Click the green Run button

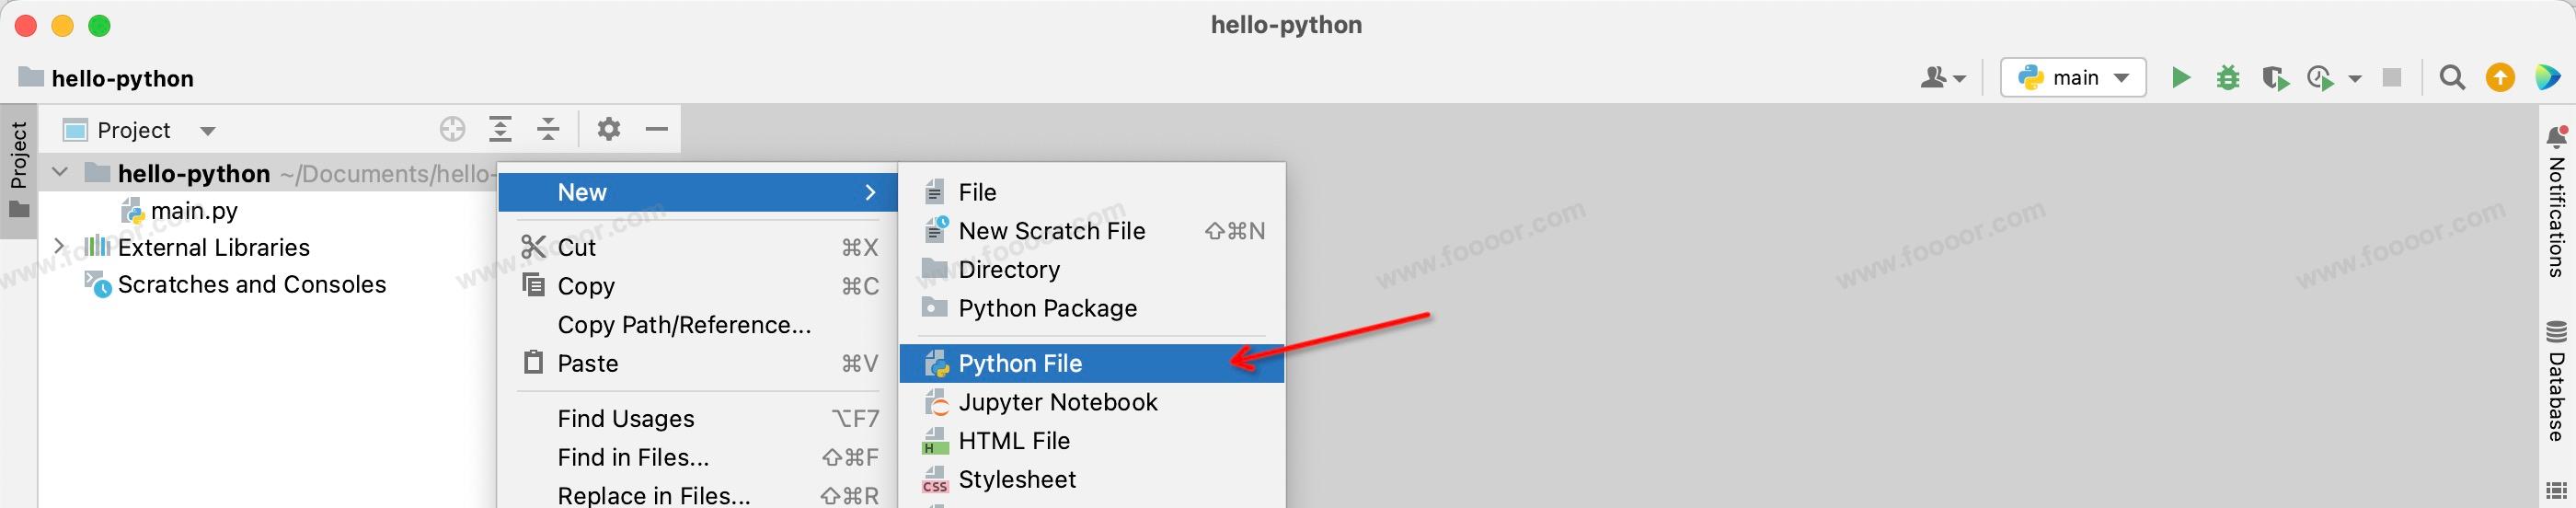point(2180,77)
